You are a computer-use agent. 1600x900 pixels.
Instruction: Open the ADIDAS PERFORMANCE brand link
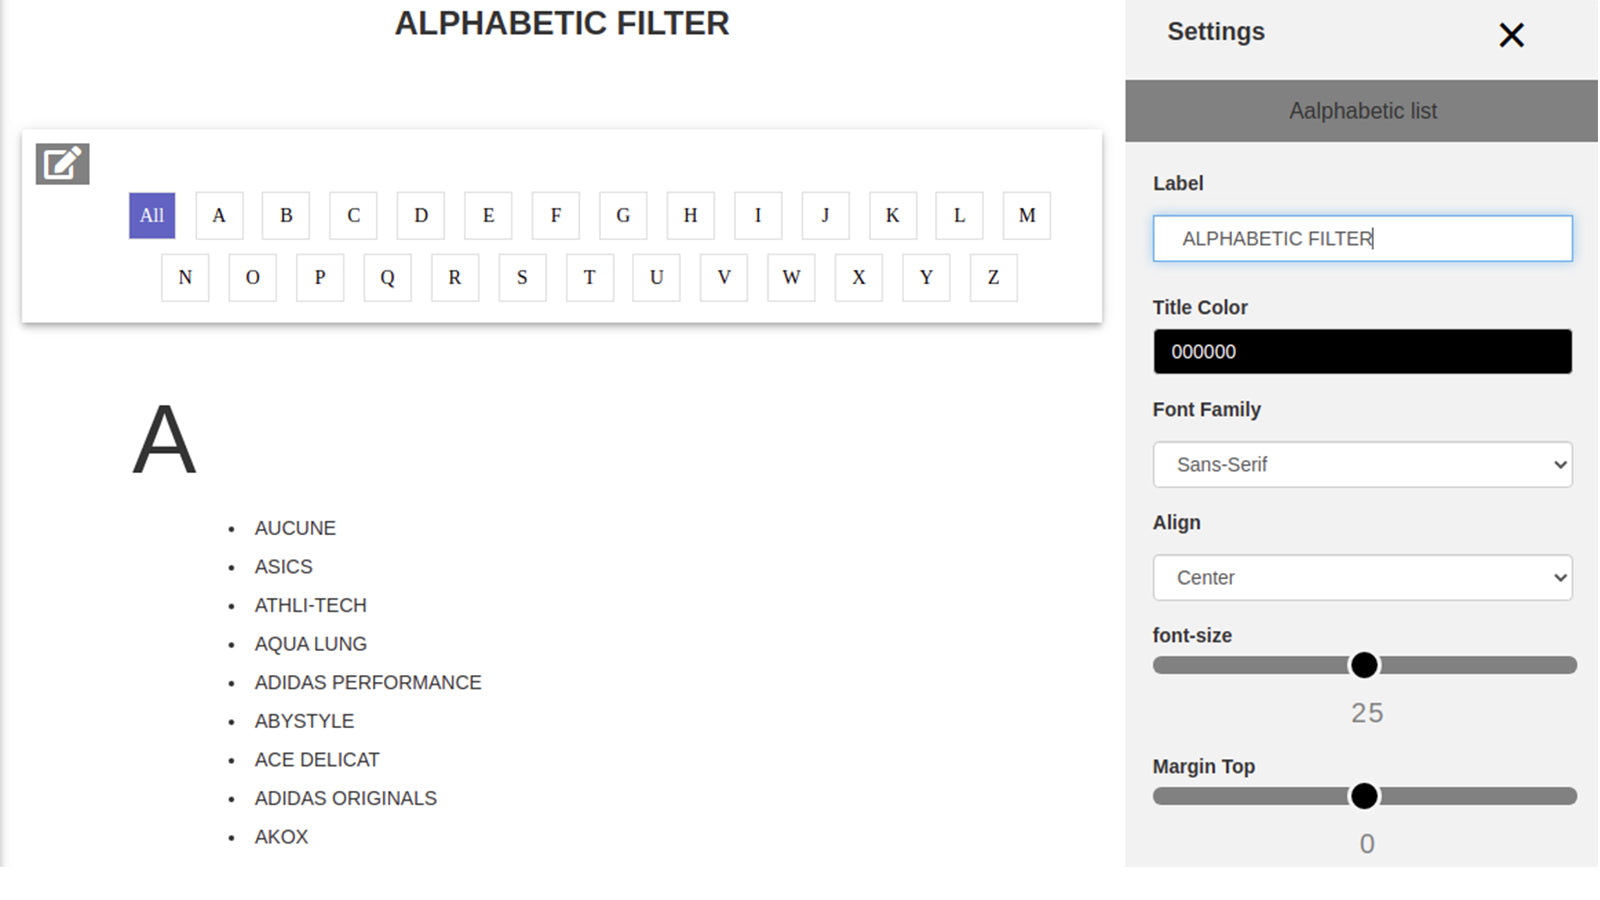(368, 683)
